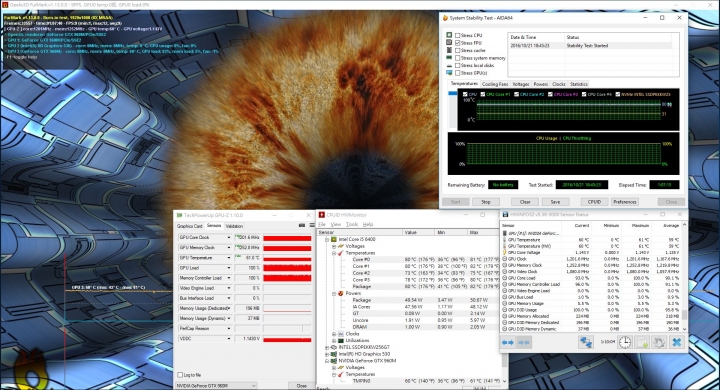The width and height of the screenshot is (720, 390).
Task: Click Stop button in AIDA64
Action: [486, 202]
